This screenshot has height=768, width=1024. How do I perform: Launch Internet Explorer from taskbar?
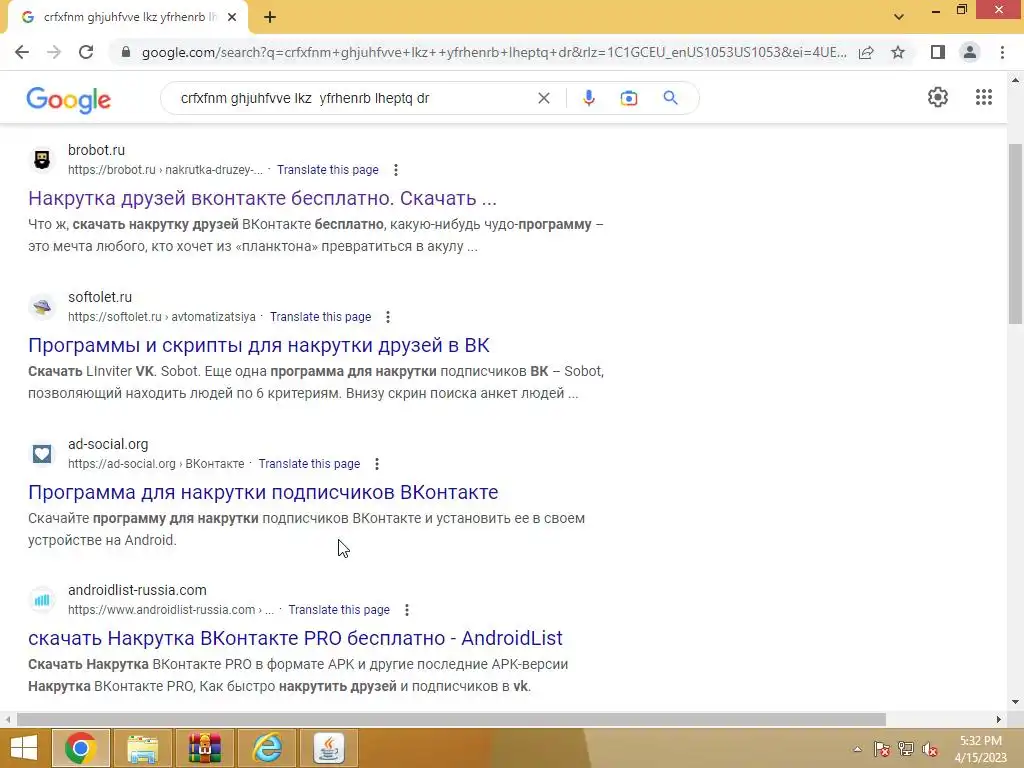267,748
